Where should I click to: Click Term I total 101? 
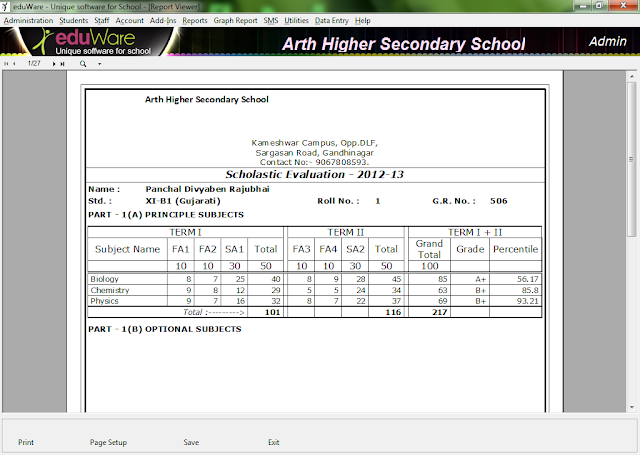pos(272,312)
